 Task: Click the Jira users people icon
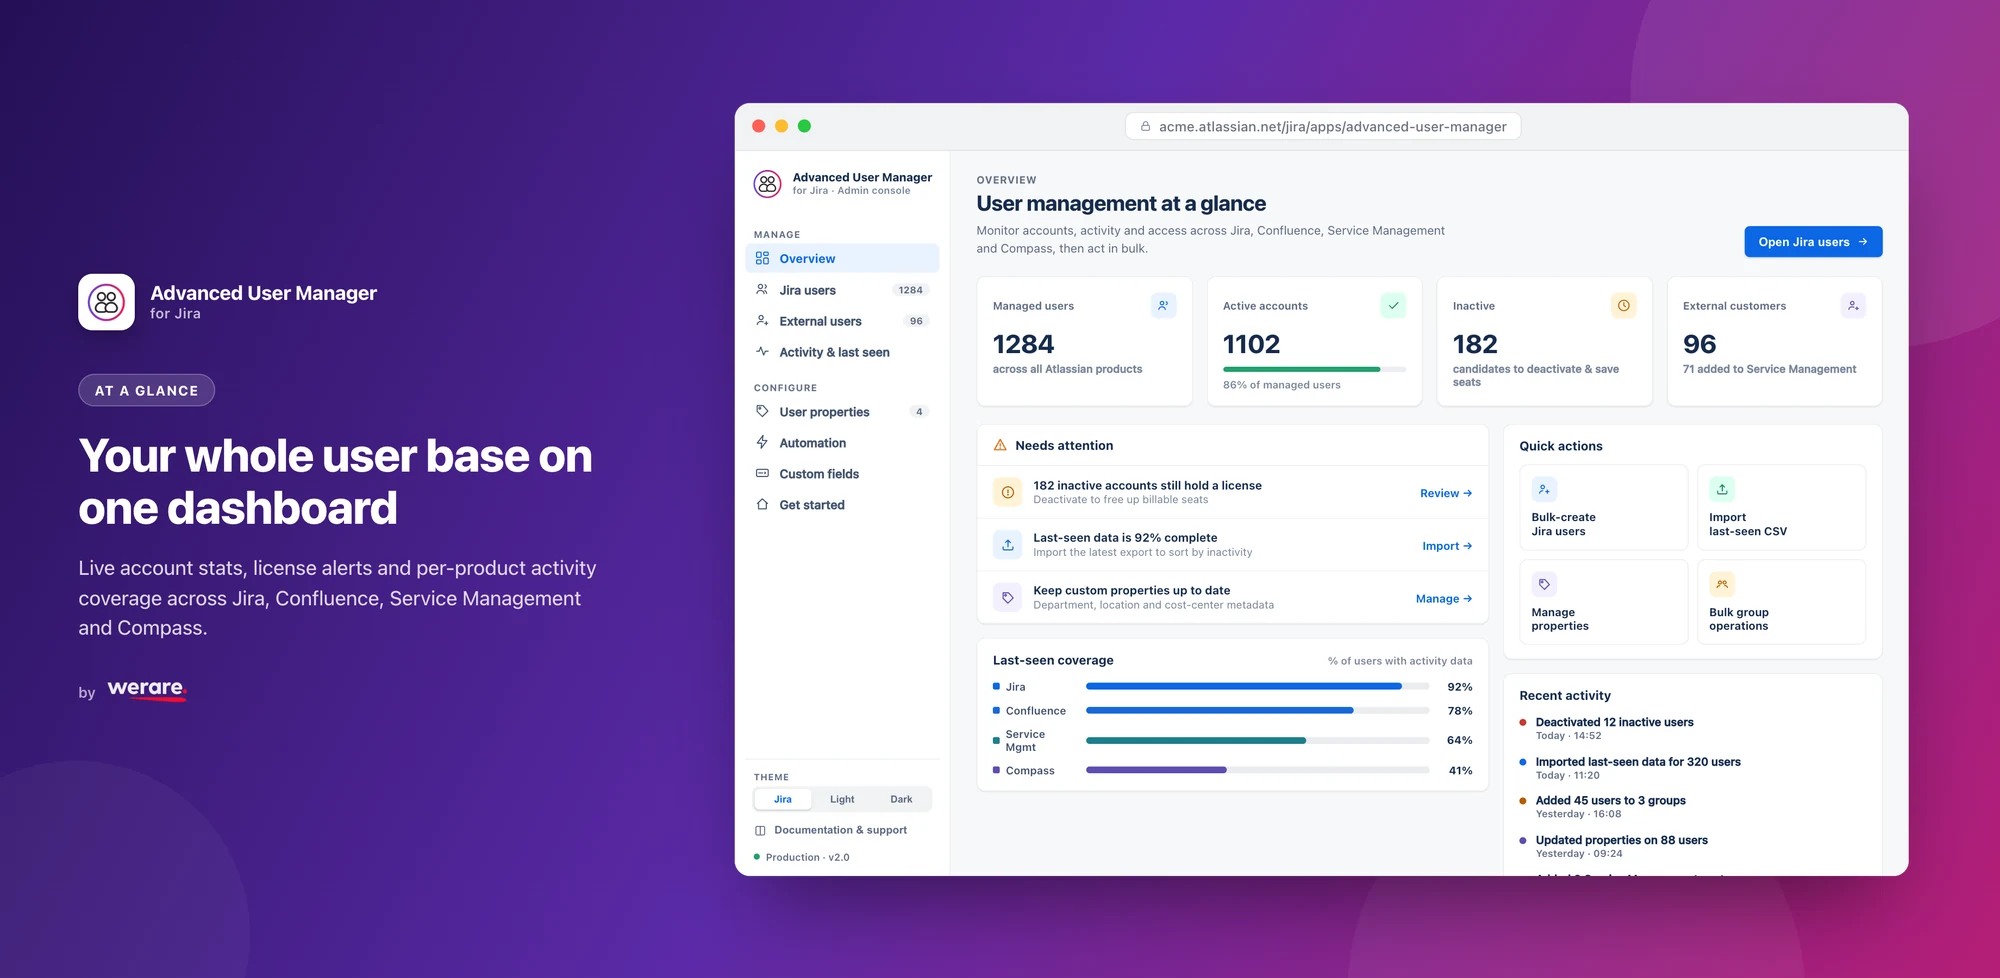tap(762, 290)
